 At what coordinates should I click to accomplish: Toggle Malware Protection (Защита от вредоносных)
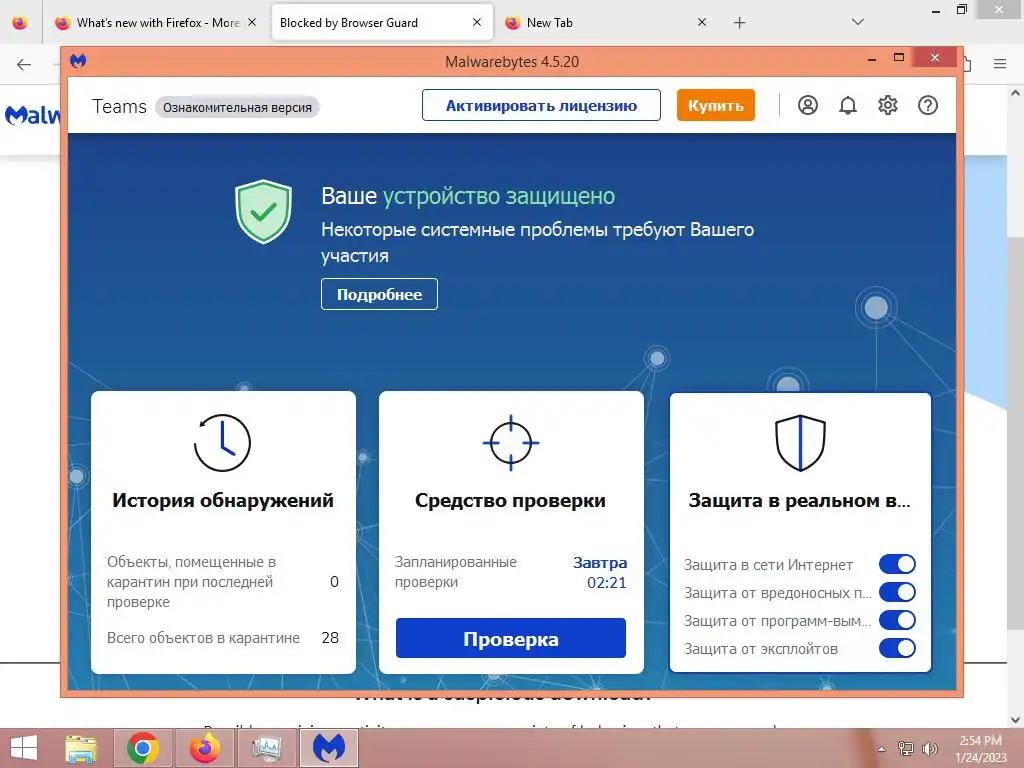click(897, 592)
